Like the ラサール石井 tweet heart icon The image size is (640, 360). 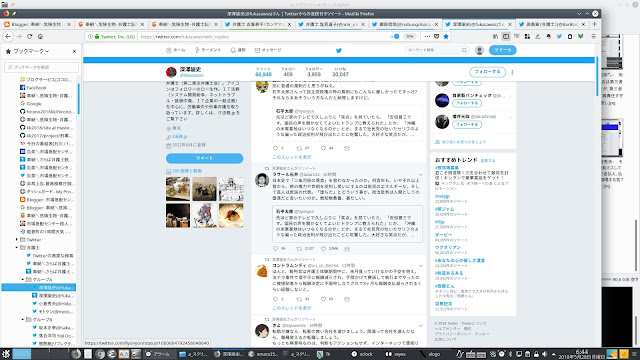[x=323, y=249]
